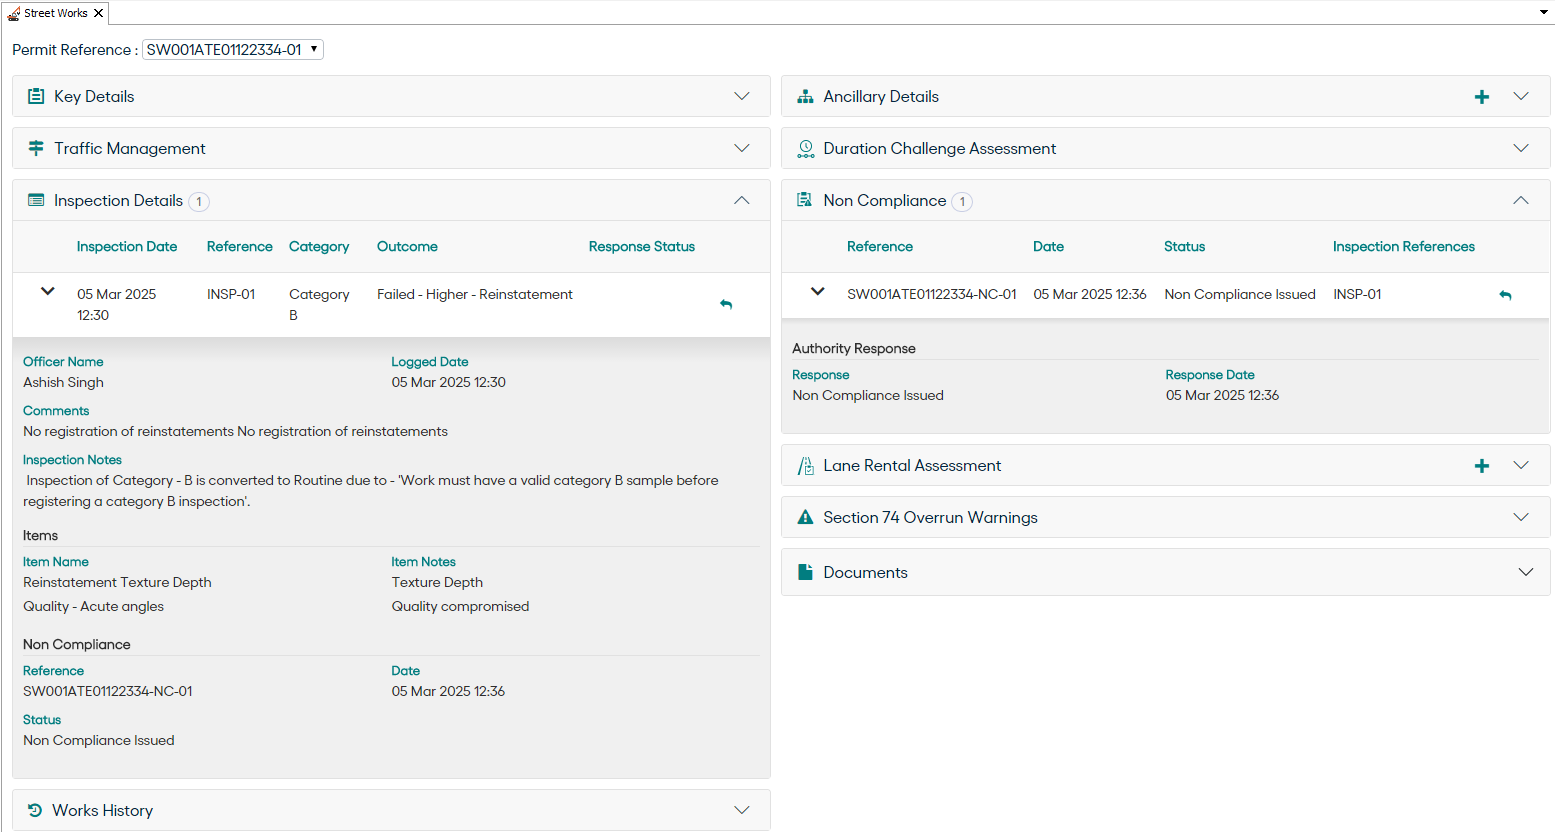The width and height of the screenshot is (1555, 832).
Task: Collapse the SW001ATE01122334-NC-01 row details
Action: click(x=817, y=292)
